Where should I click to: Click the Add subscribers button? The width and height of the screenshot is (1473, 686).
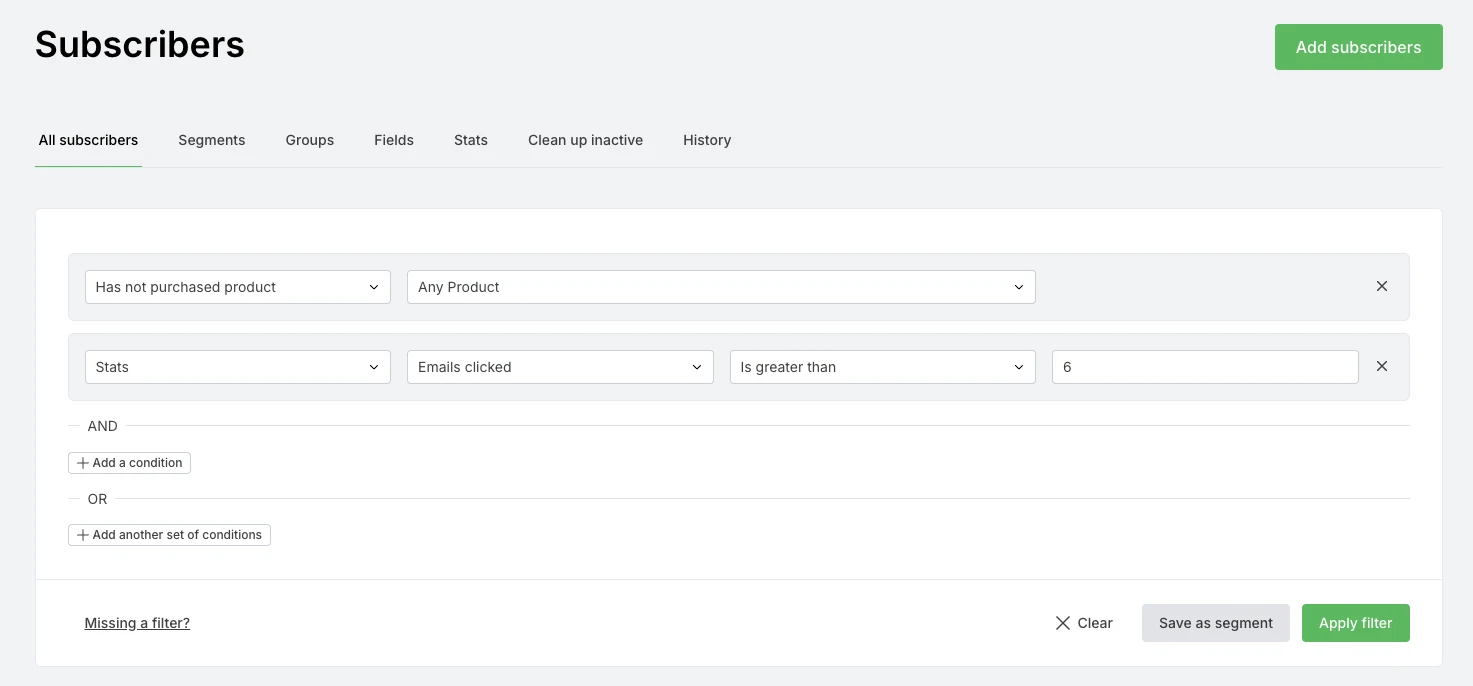tap(1358, 46)
